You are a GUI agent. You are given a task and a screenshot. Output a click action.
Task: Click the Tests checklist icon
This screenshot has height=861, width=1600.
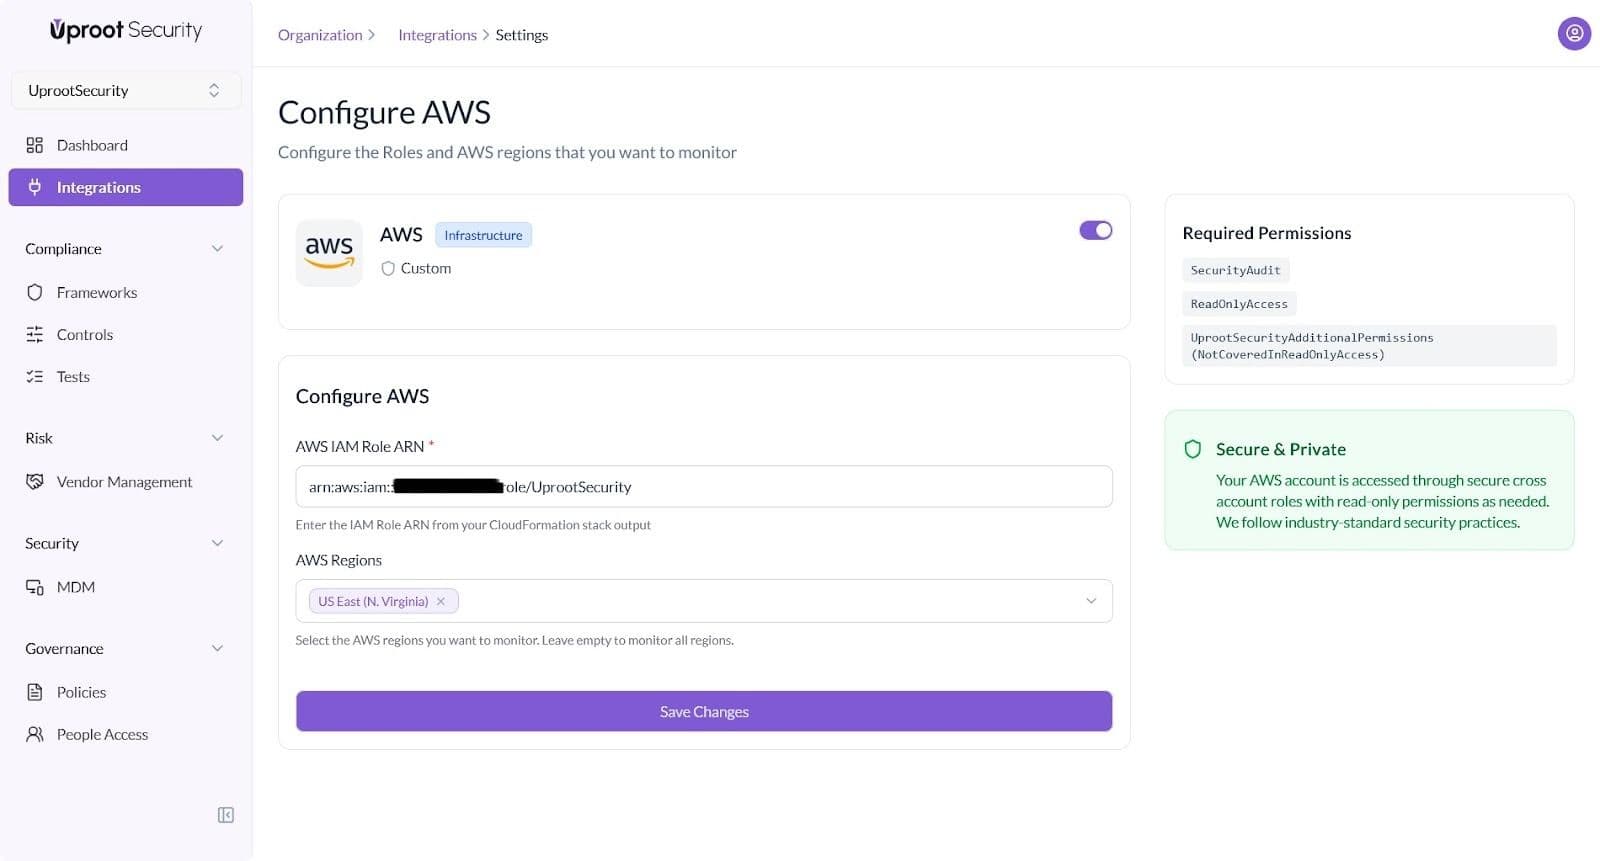pos(34,376)
